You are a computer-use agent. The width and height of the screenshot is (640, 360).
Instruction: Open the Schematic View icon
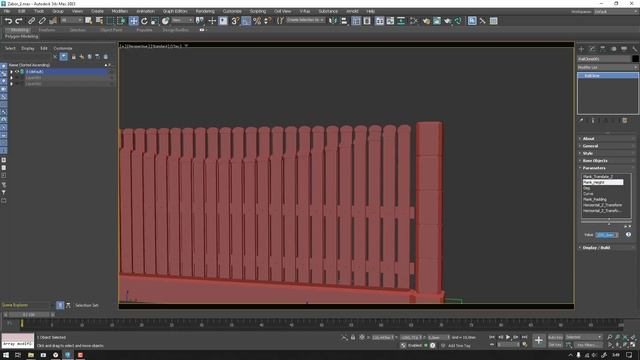click(x=401, y=21)
